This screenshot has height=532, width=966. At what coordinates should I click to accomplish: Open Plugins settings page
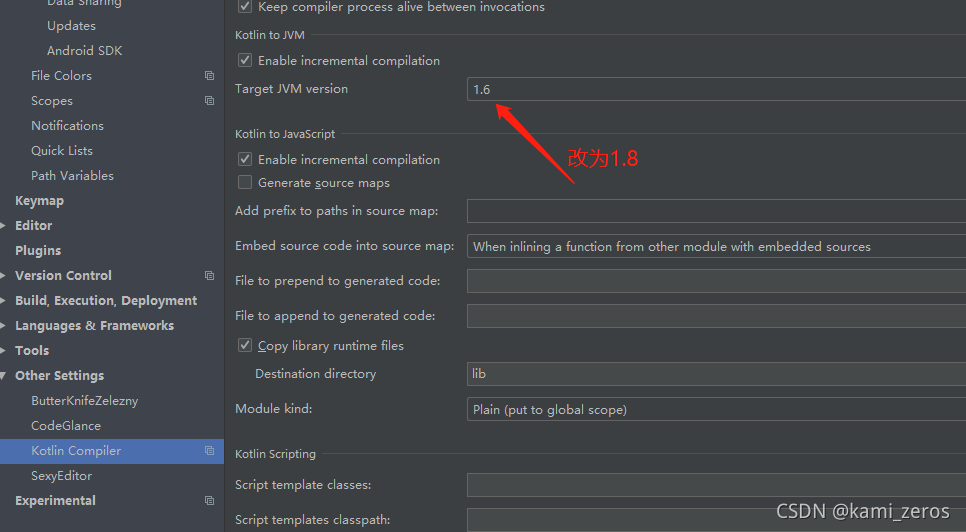(38, 251)
